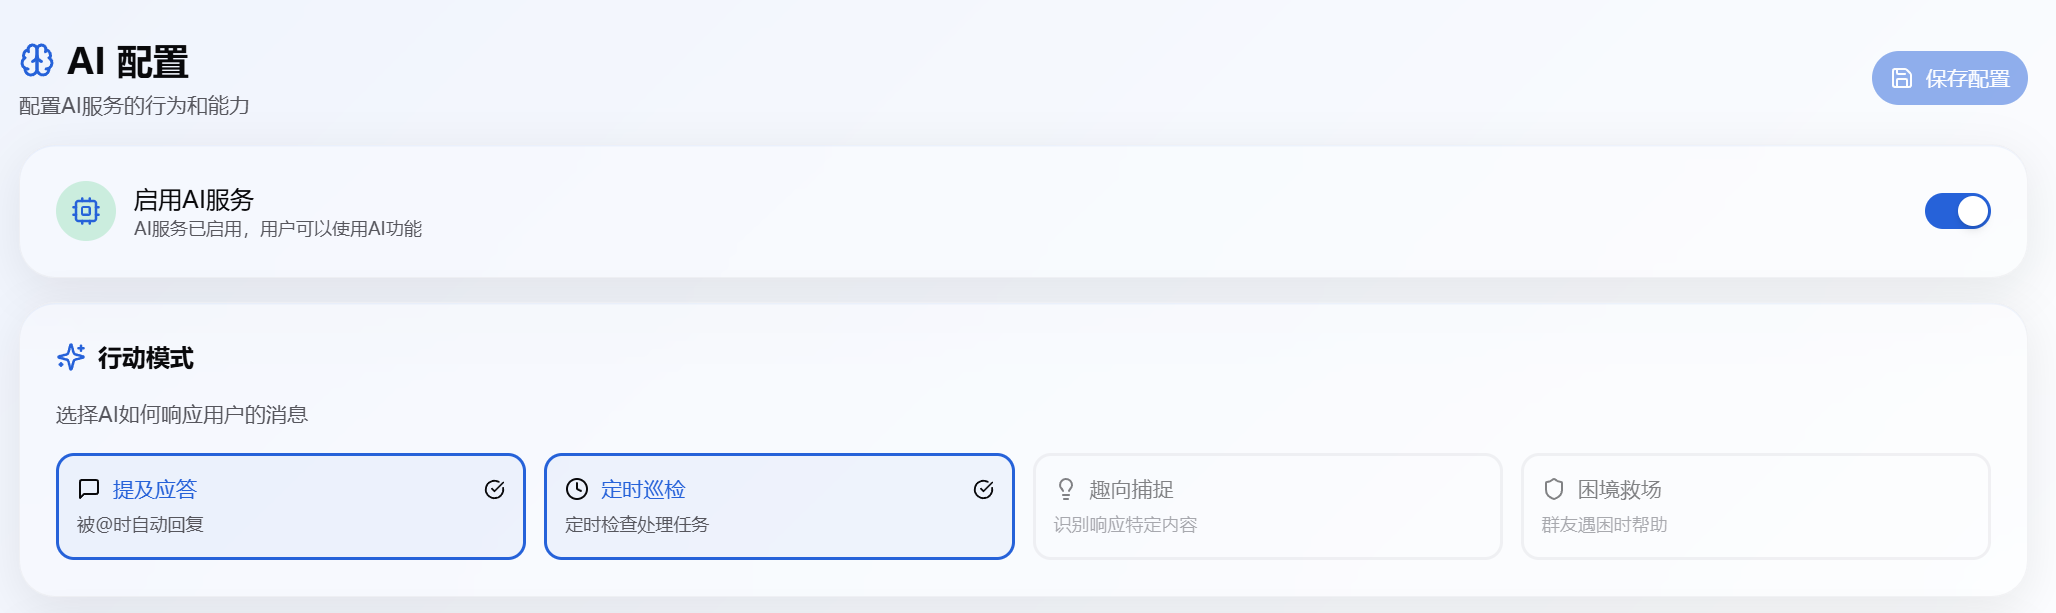The height and width of the screenshot is (613, 2056).
Task: Click the green chip icon for AI服务
Action: (x=86, y=211)
